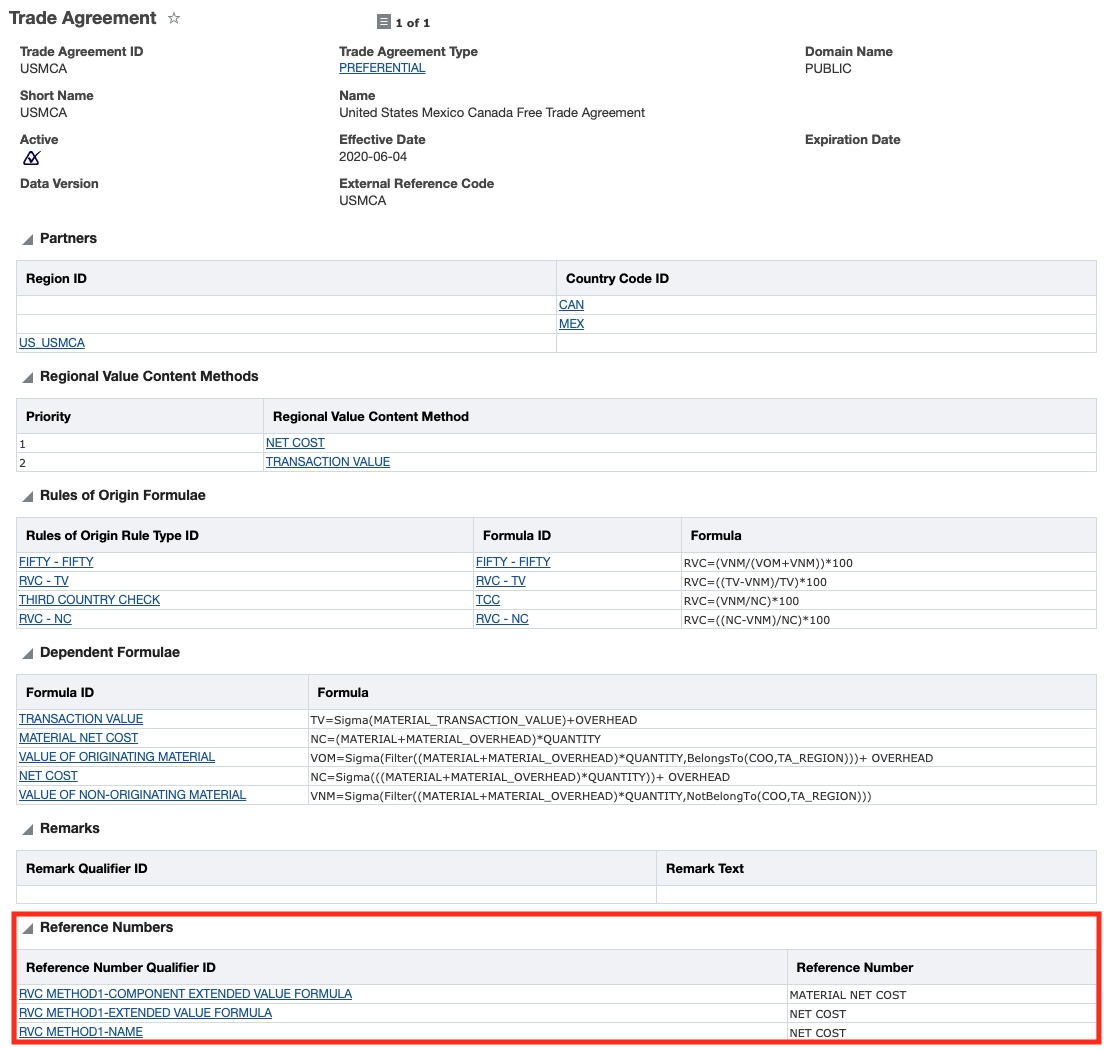1104x1049 pixels.
Task: Click the Active status checkmark icon
Action: point(31,158)
